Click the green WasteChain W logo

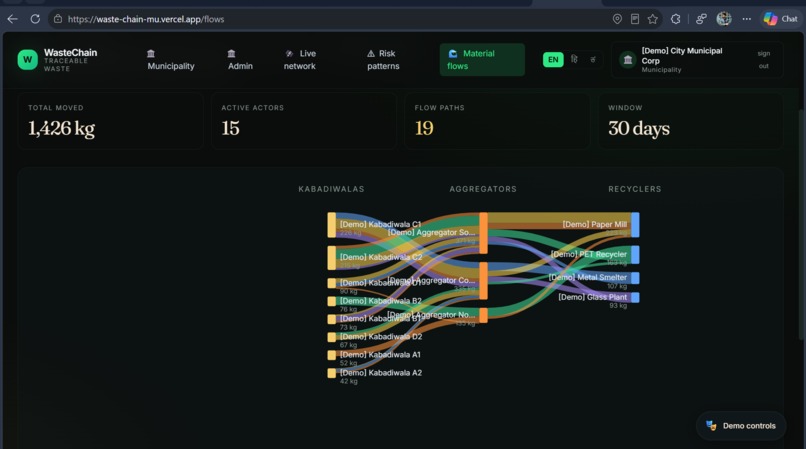[27, 60]
